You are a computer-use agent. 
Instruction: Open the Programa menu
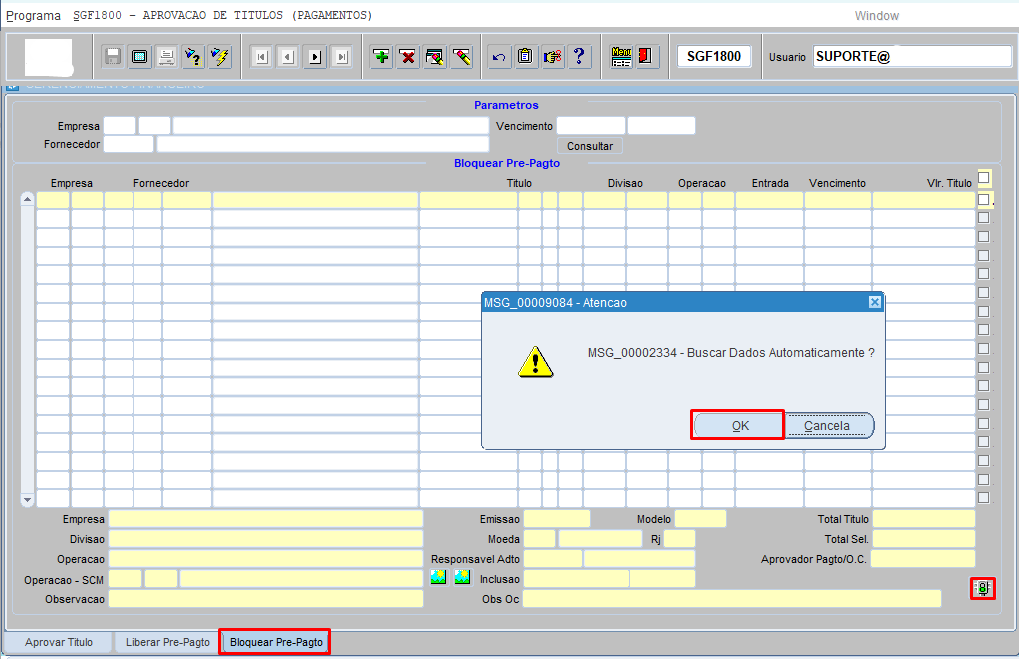pyautogui.click(x=33, y=16)
